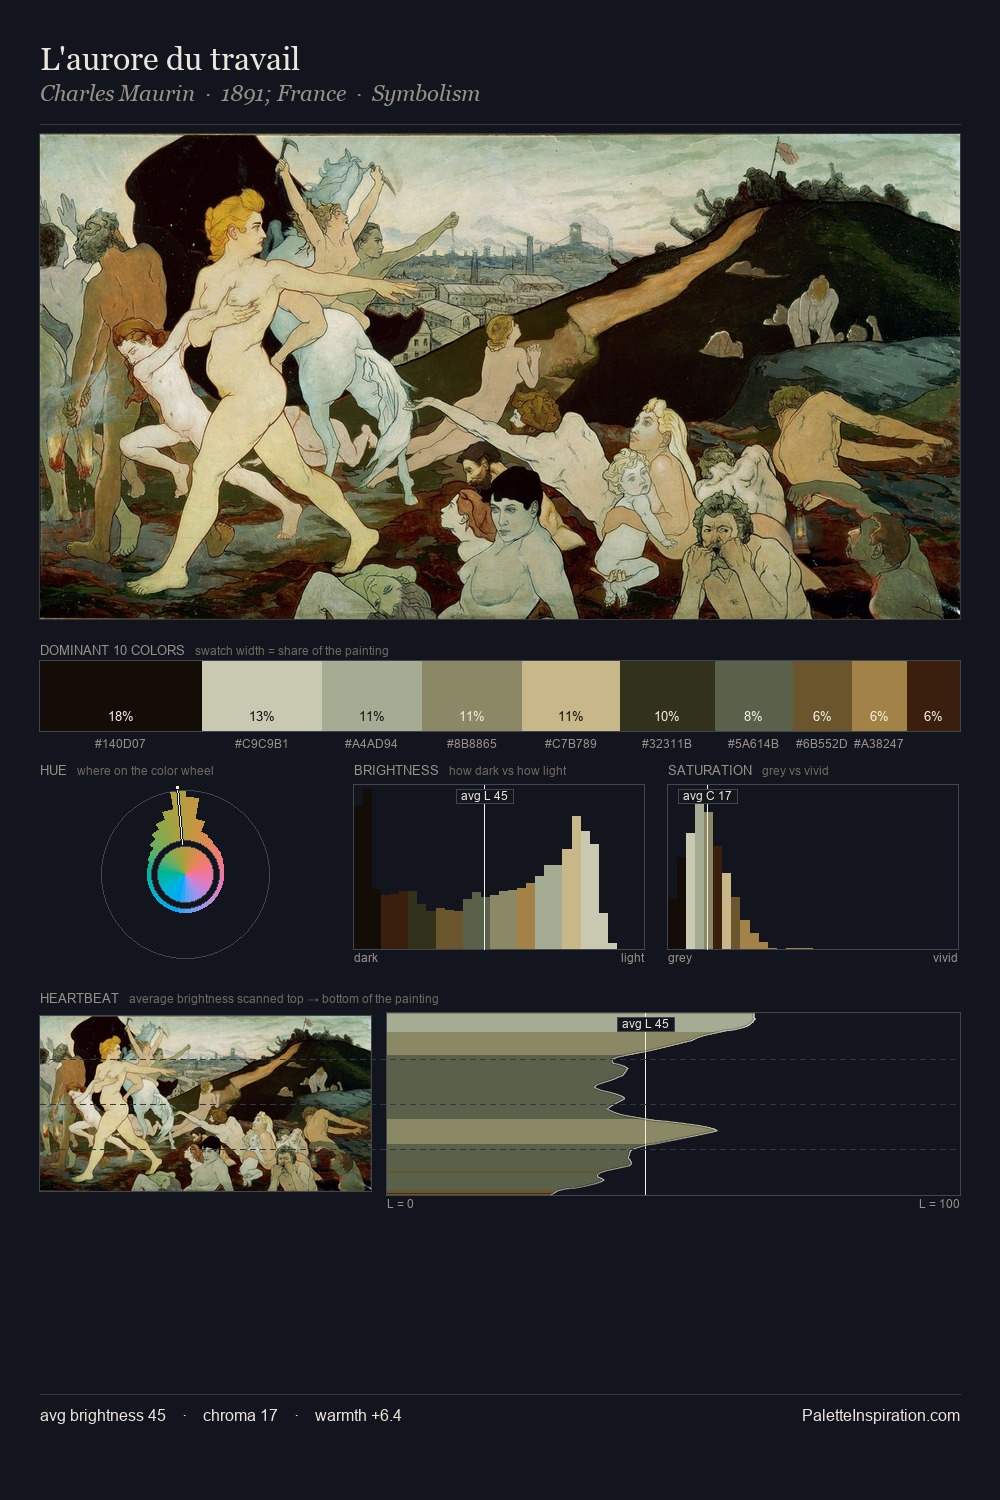Click the L = 100 axis label
Image resolution: width=1000 pixels, height=1500 pixels.
click(x=939, y=1204)
